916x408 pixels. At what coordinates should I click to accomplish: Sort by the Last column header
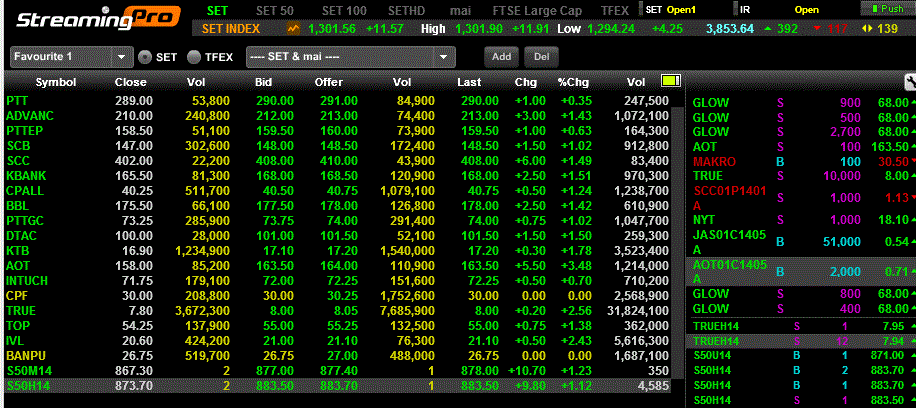coord(469,82)
